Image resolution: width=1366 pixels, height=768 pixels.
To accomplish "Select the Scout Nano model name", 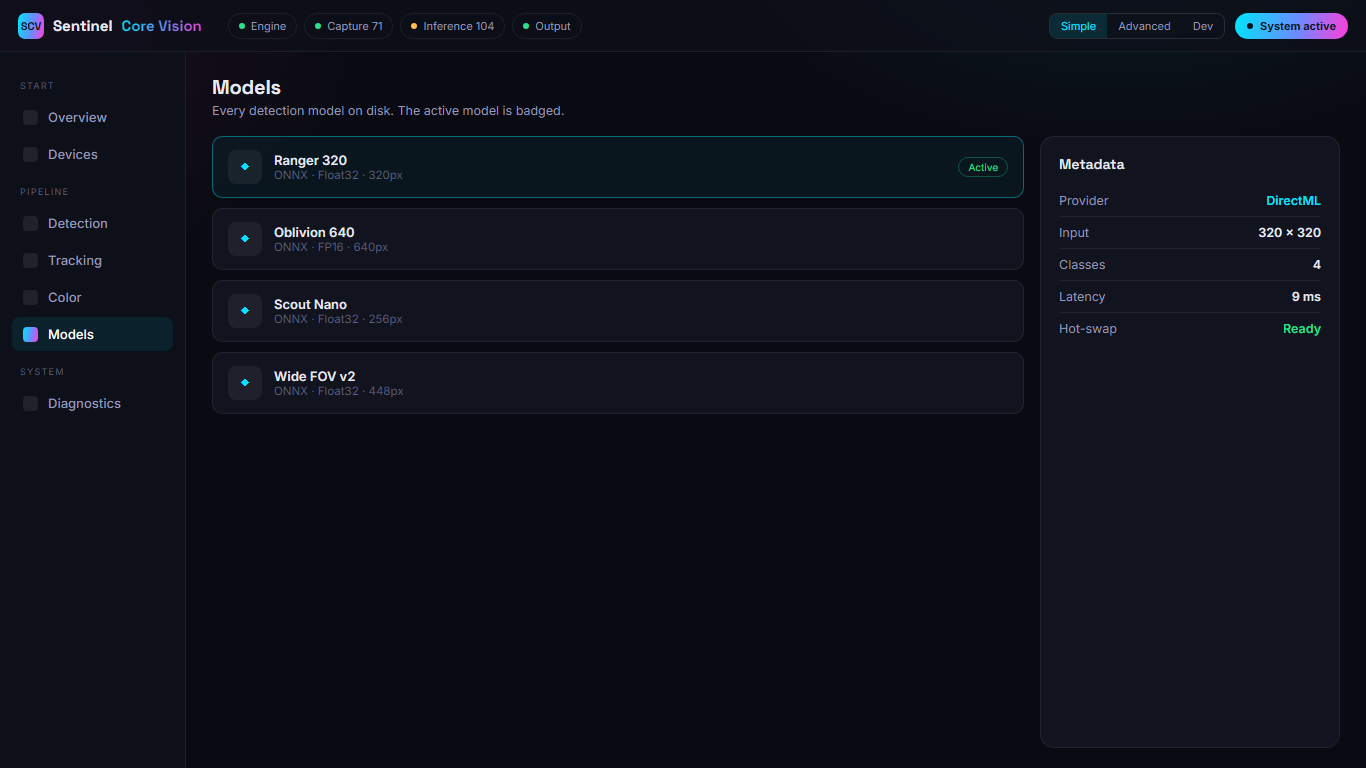I will pyautogui.click(x=310, y=304).
